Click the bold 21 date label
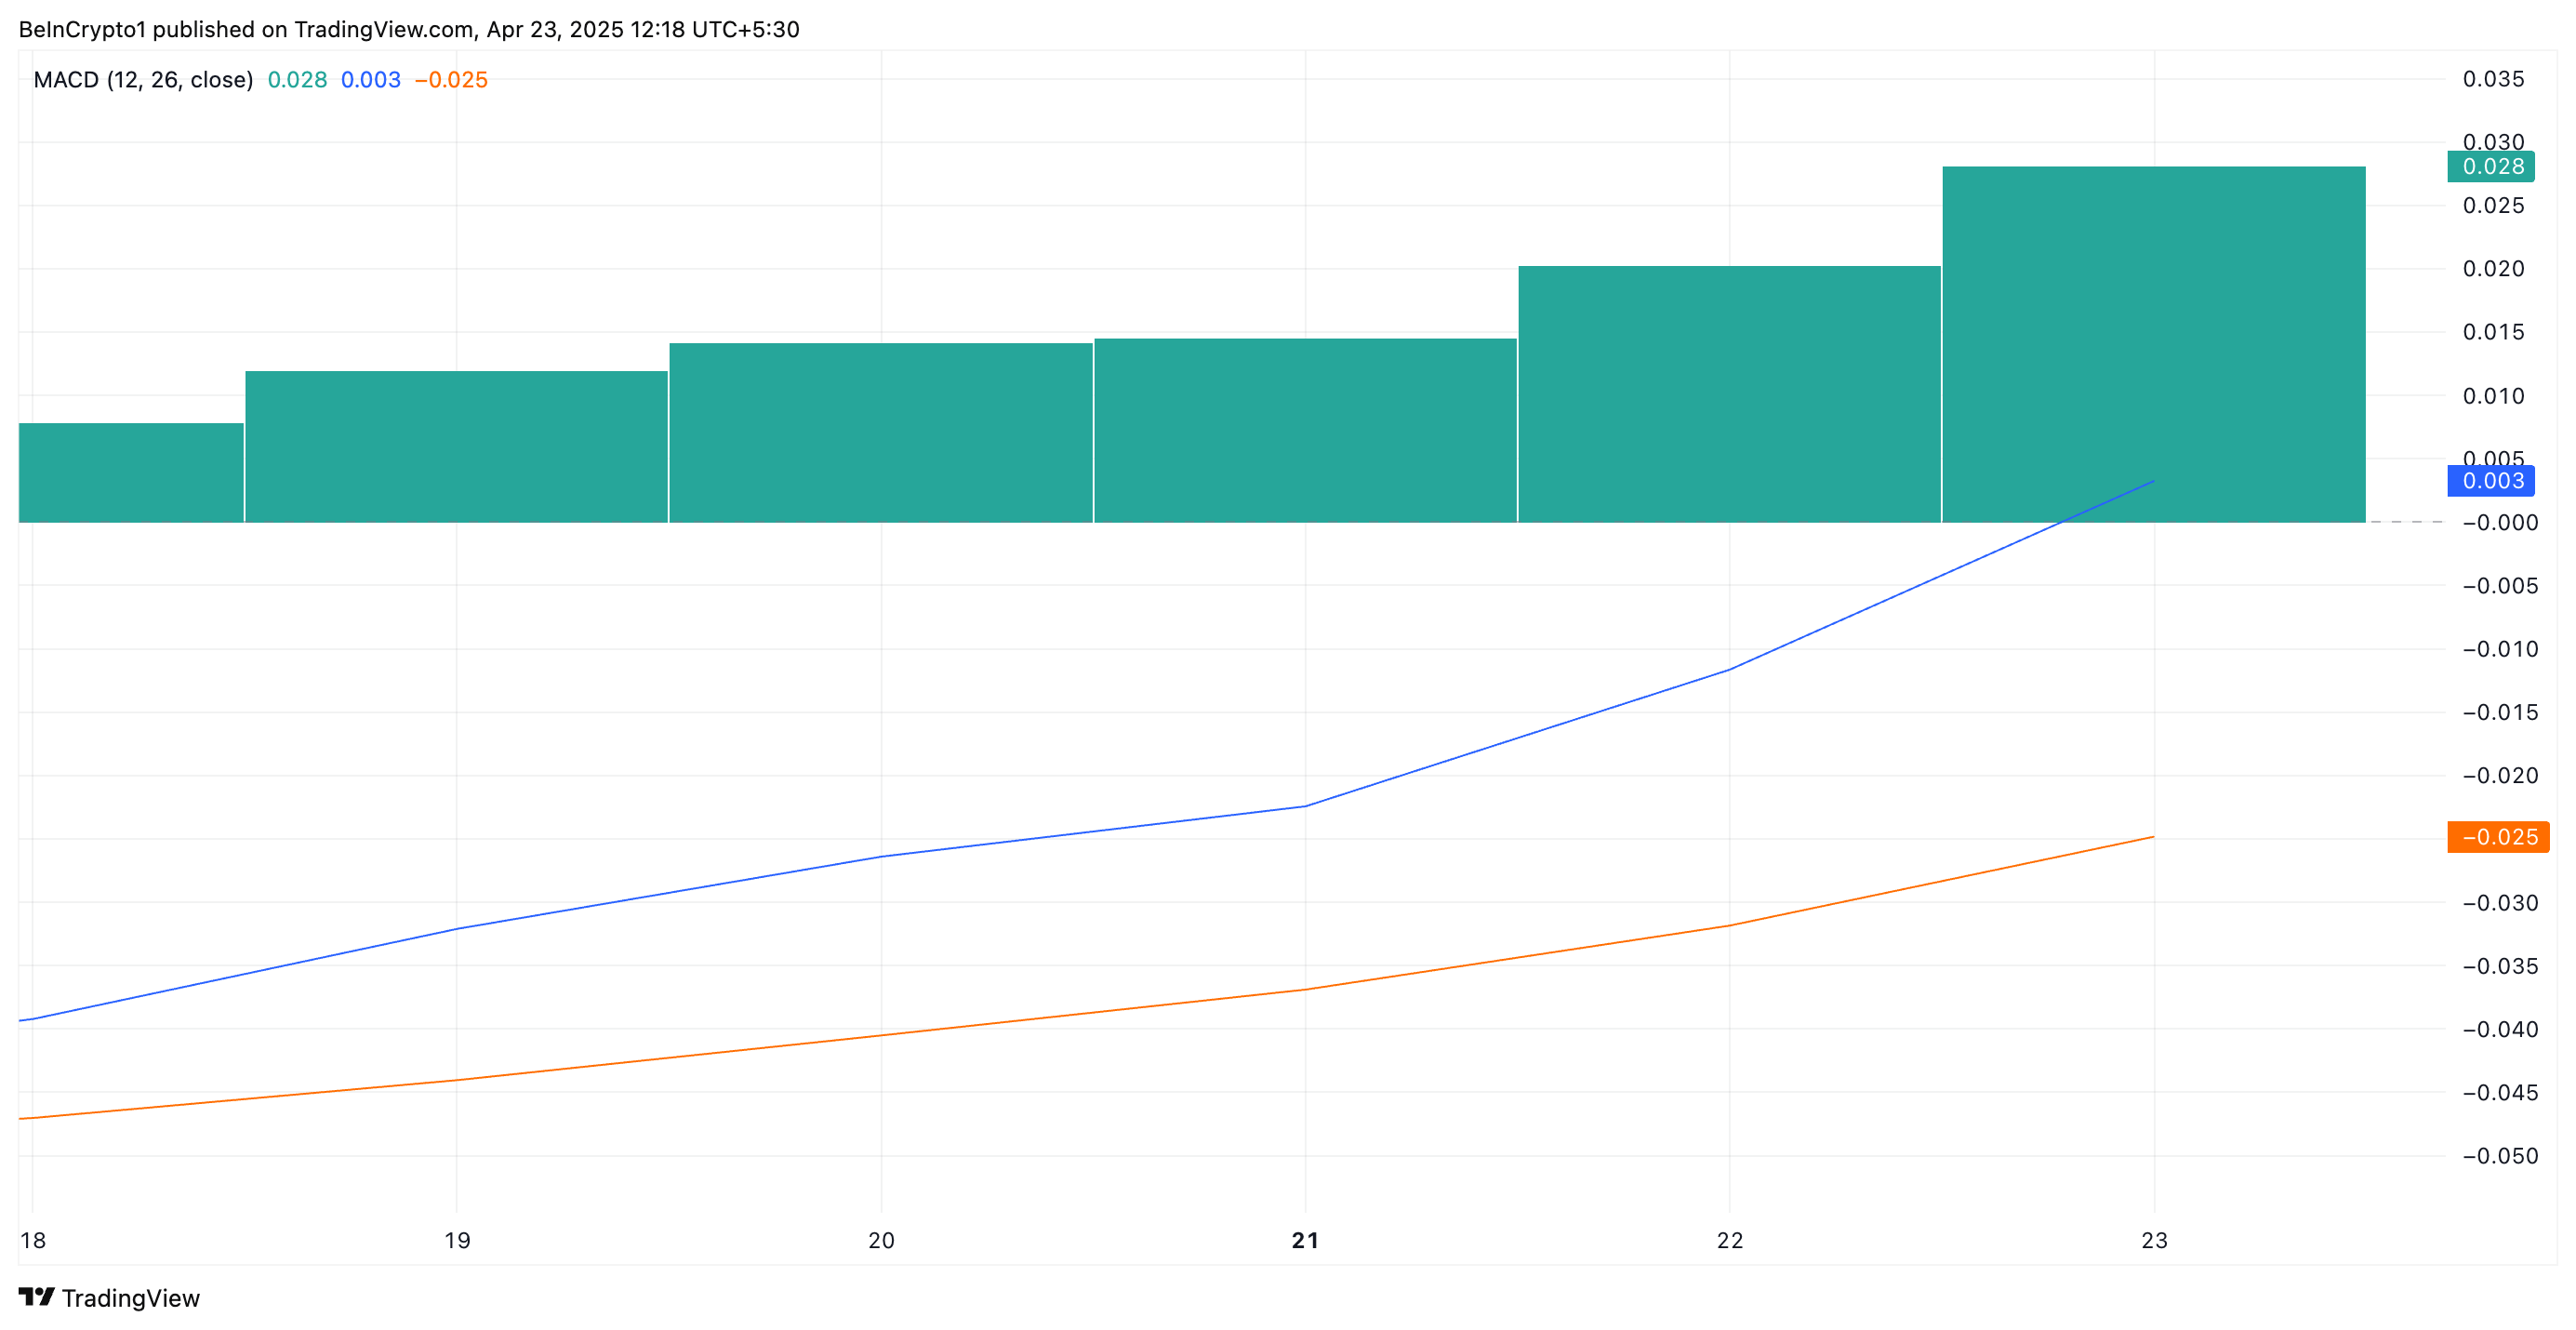 1305,1240
